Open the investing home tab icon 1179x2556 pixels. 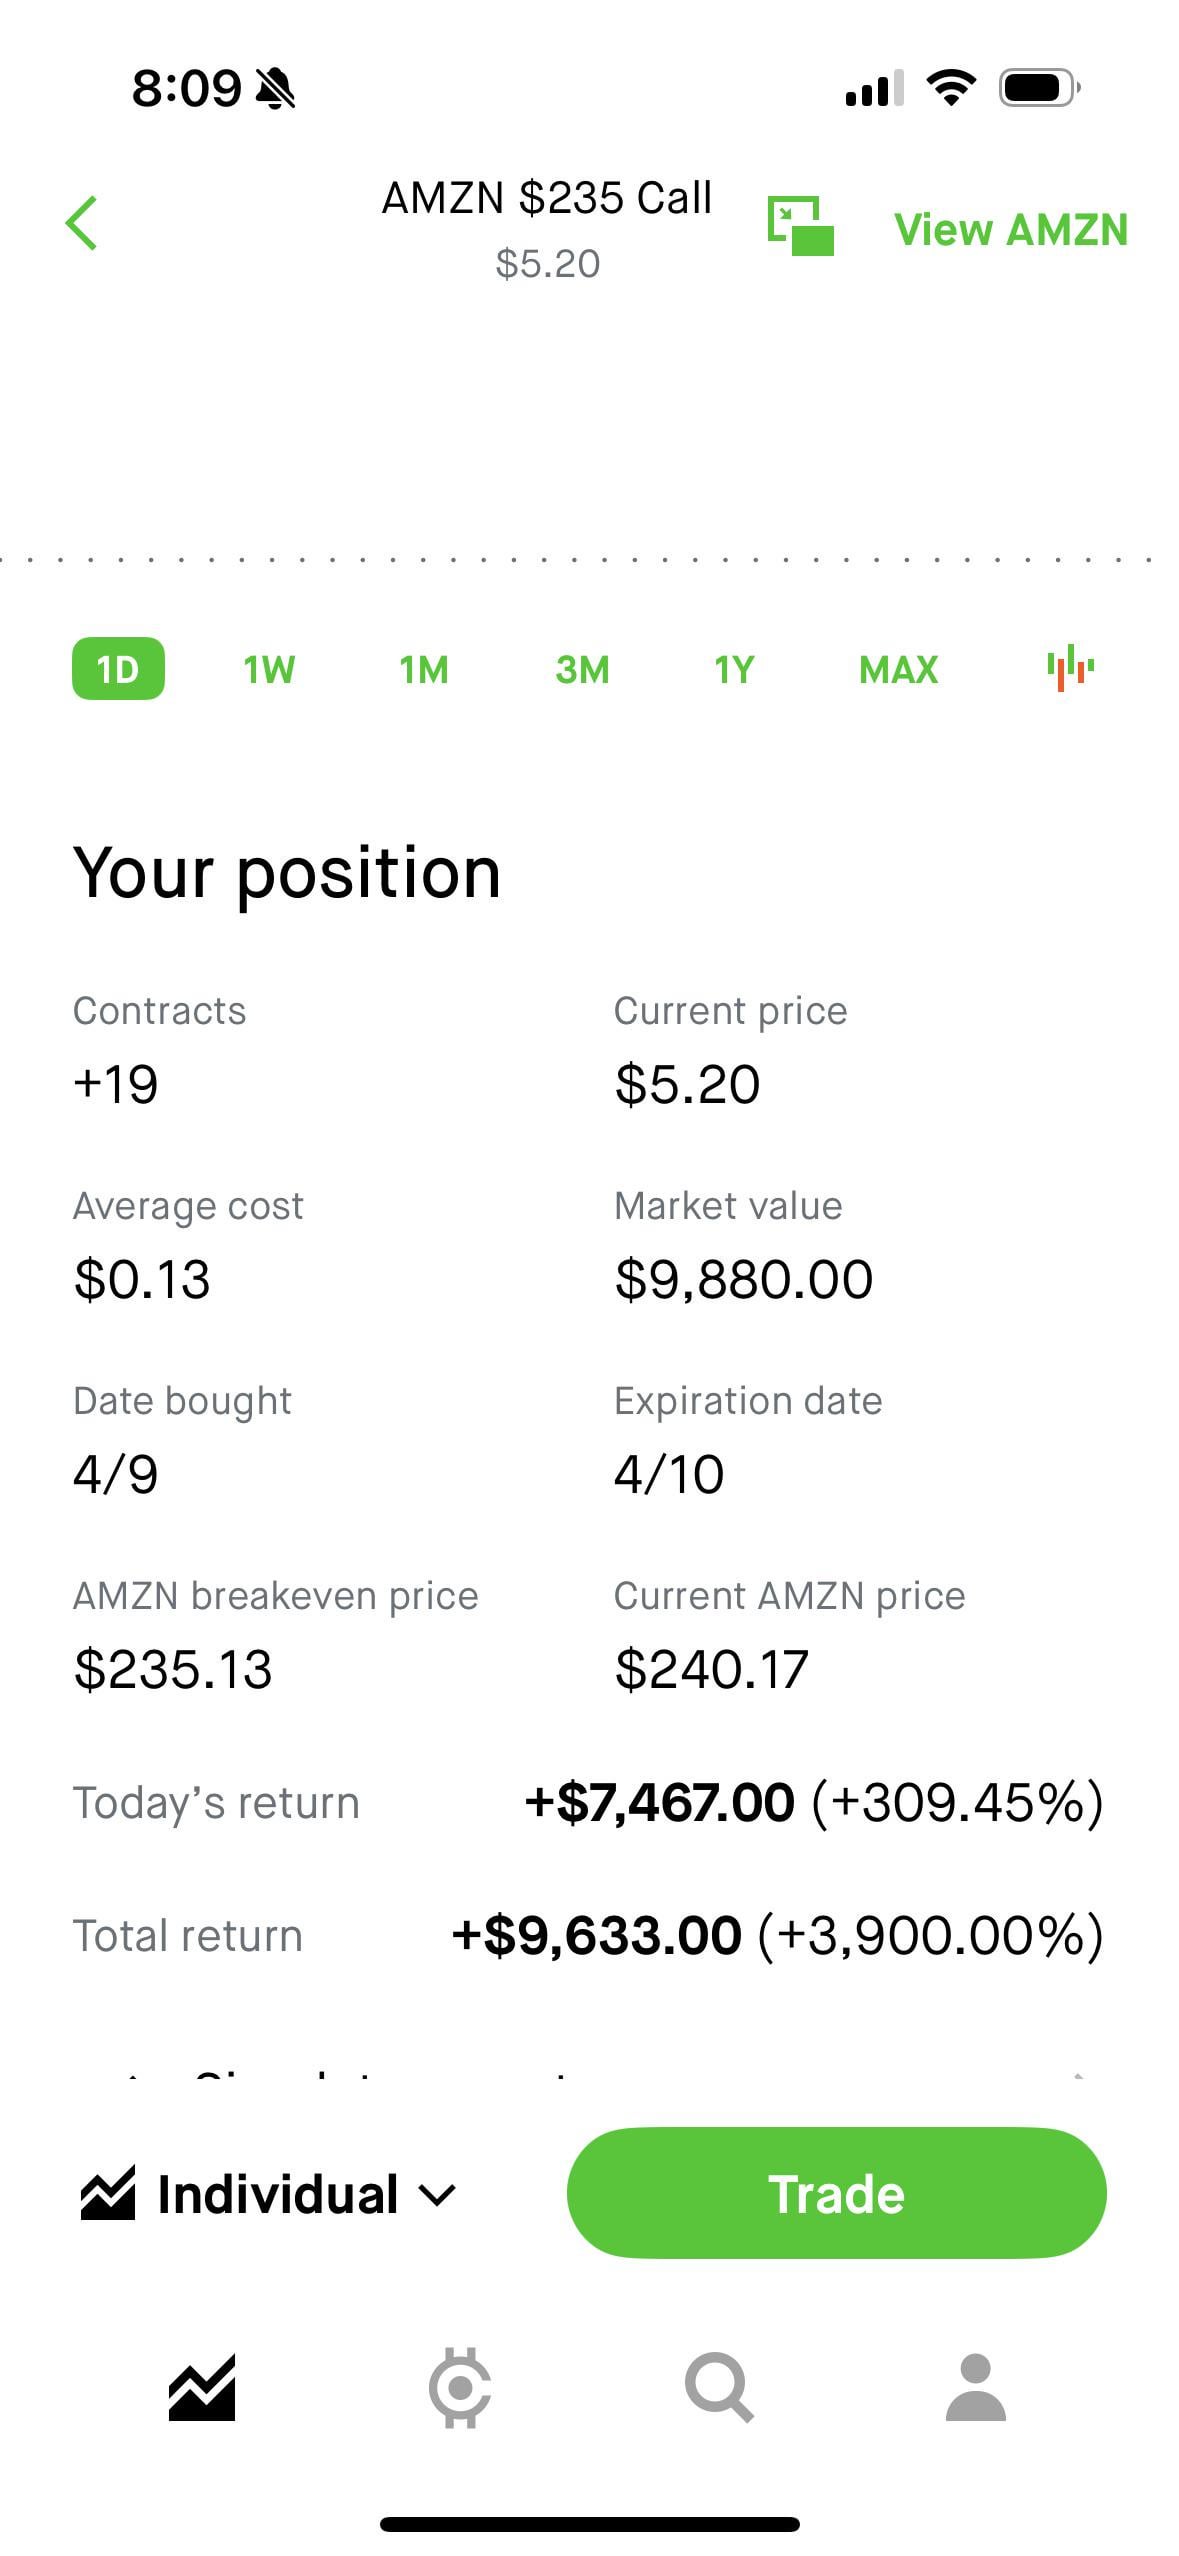(202, 2388)
